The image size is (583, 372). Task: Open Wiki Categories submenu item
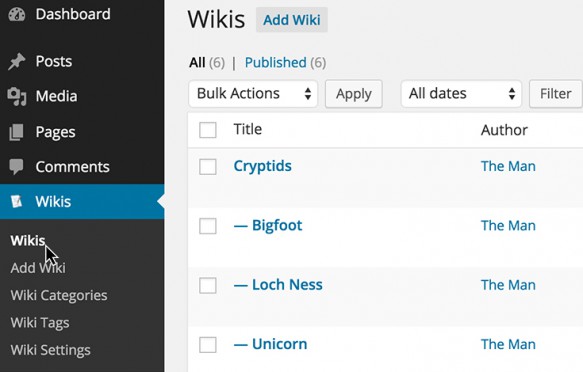(x=59, y=295)
